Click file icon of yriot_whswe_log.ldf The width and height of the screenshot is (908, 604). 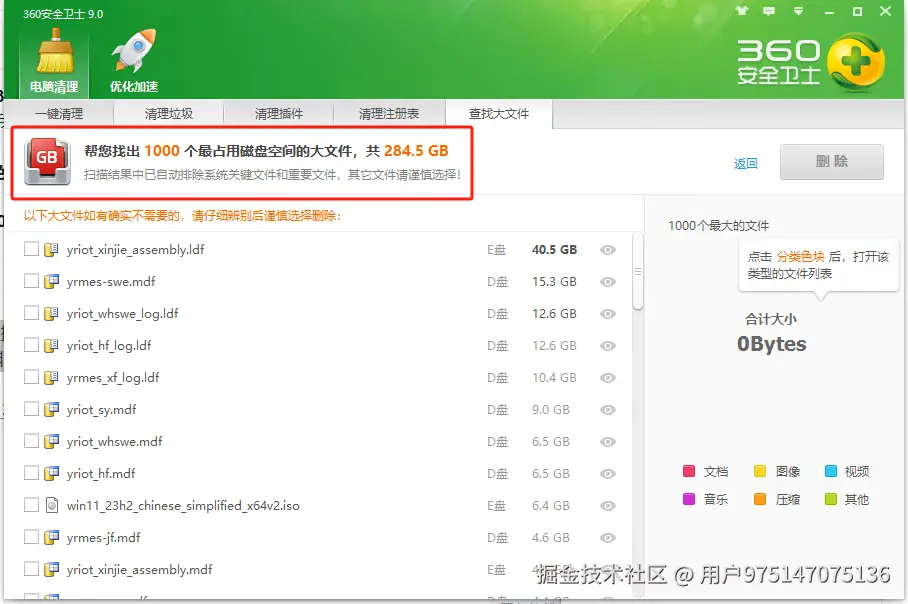click(x=52, y=313)
